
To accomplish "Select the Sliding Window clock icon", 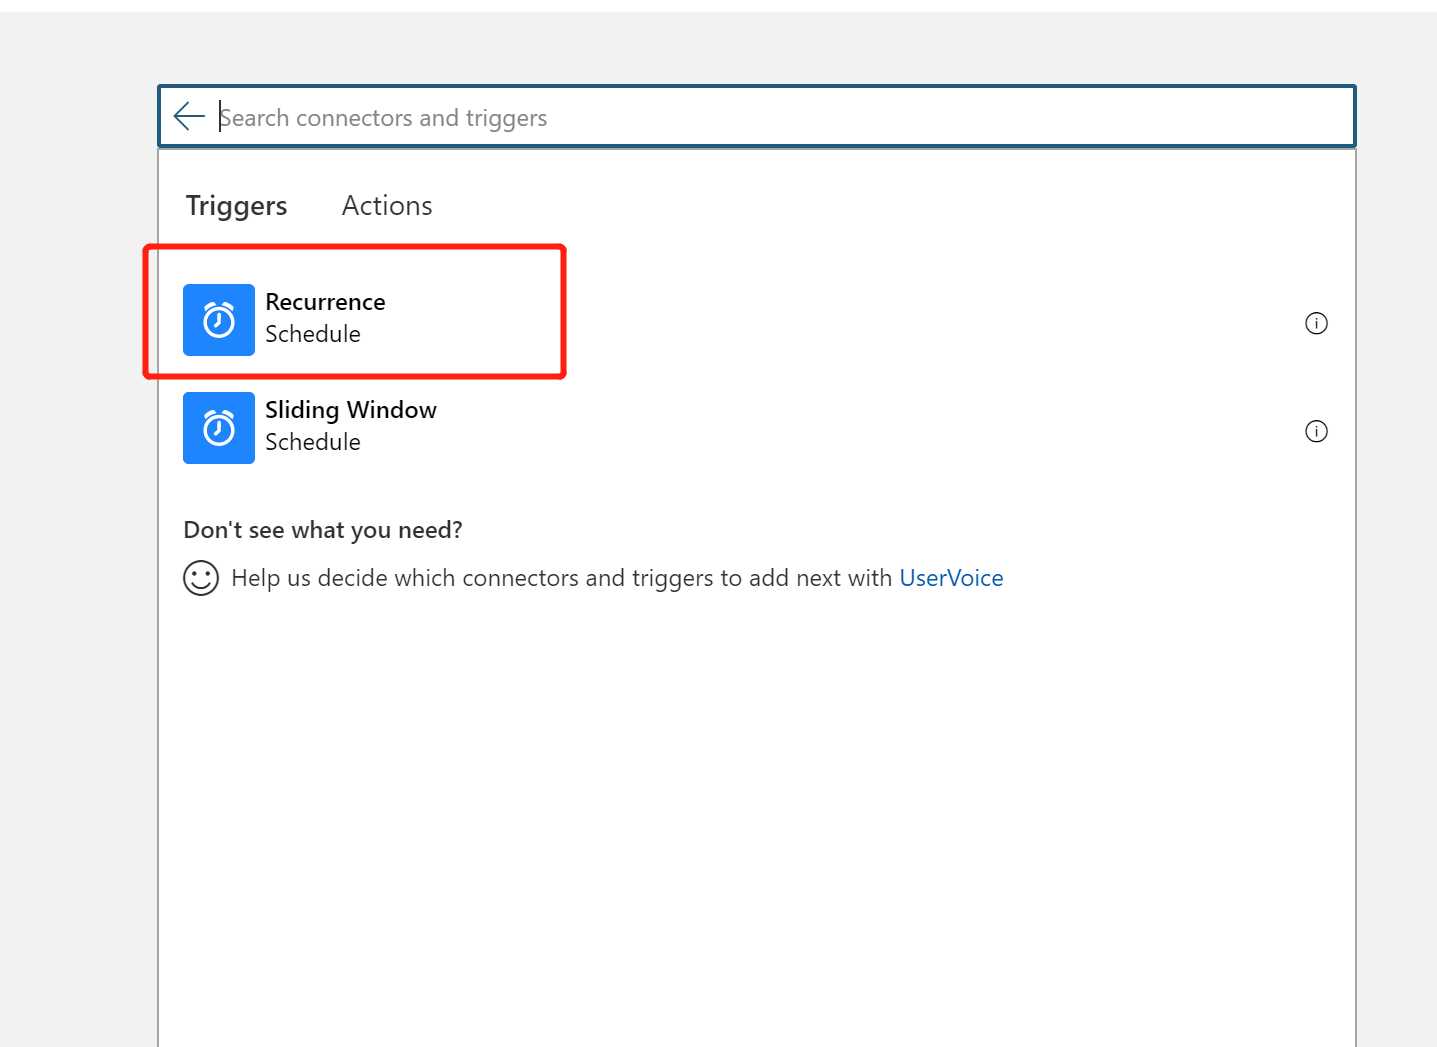I will click(219, 428).
